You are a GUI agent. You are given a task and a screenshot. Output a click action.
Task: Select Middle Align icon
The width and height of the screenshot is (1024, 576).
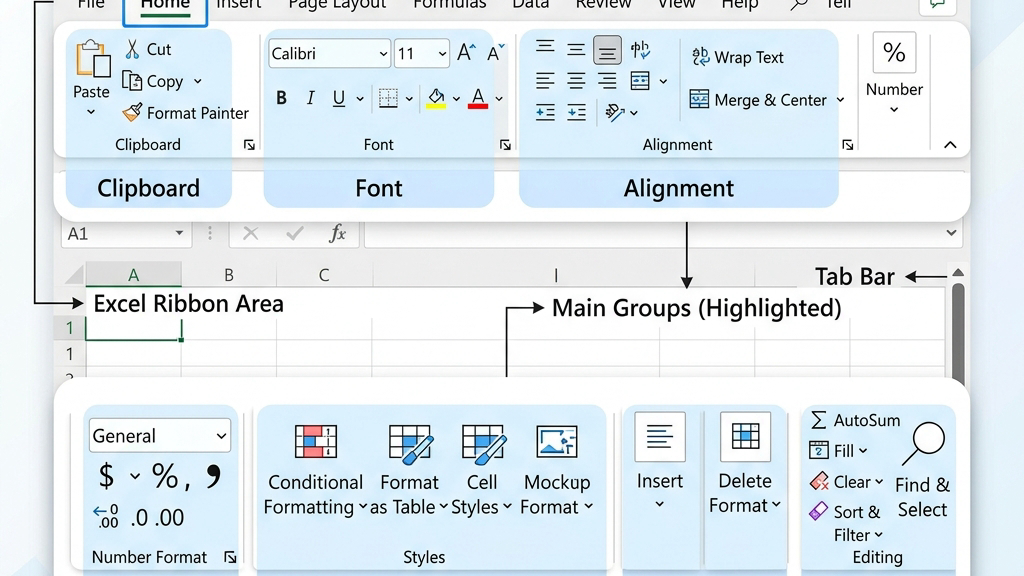[576, 49]
